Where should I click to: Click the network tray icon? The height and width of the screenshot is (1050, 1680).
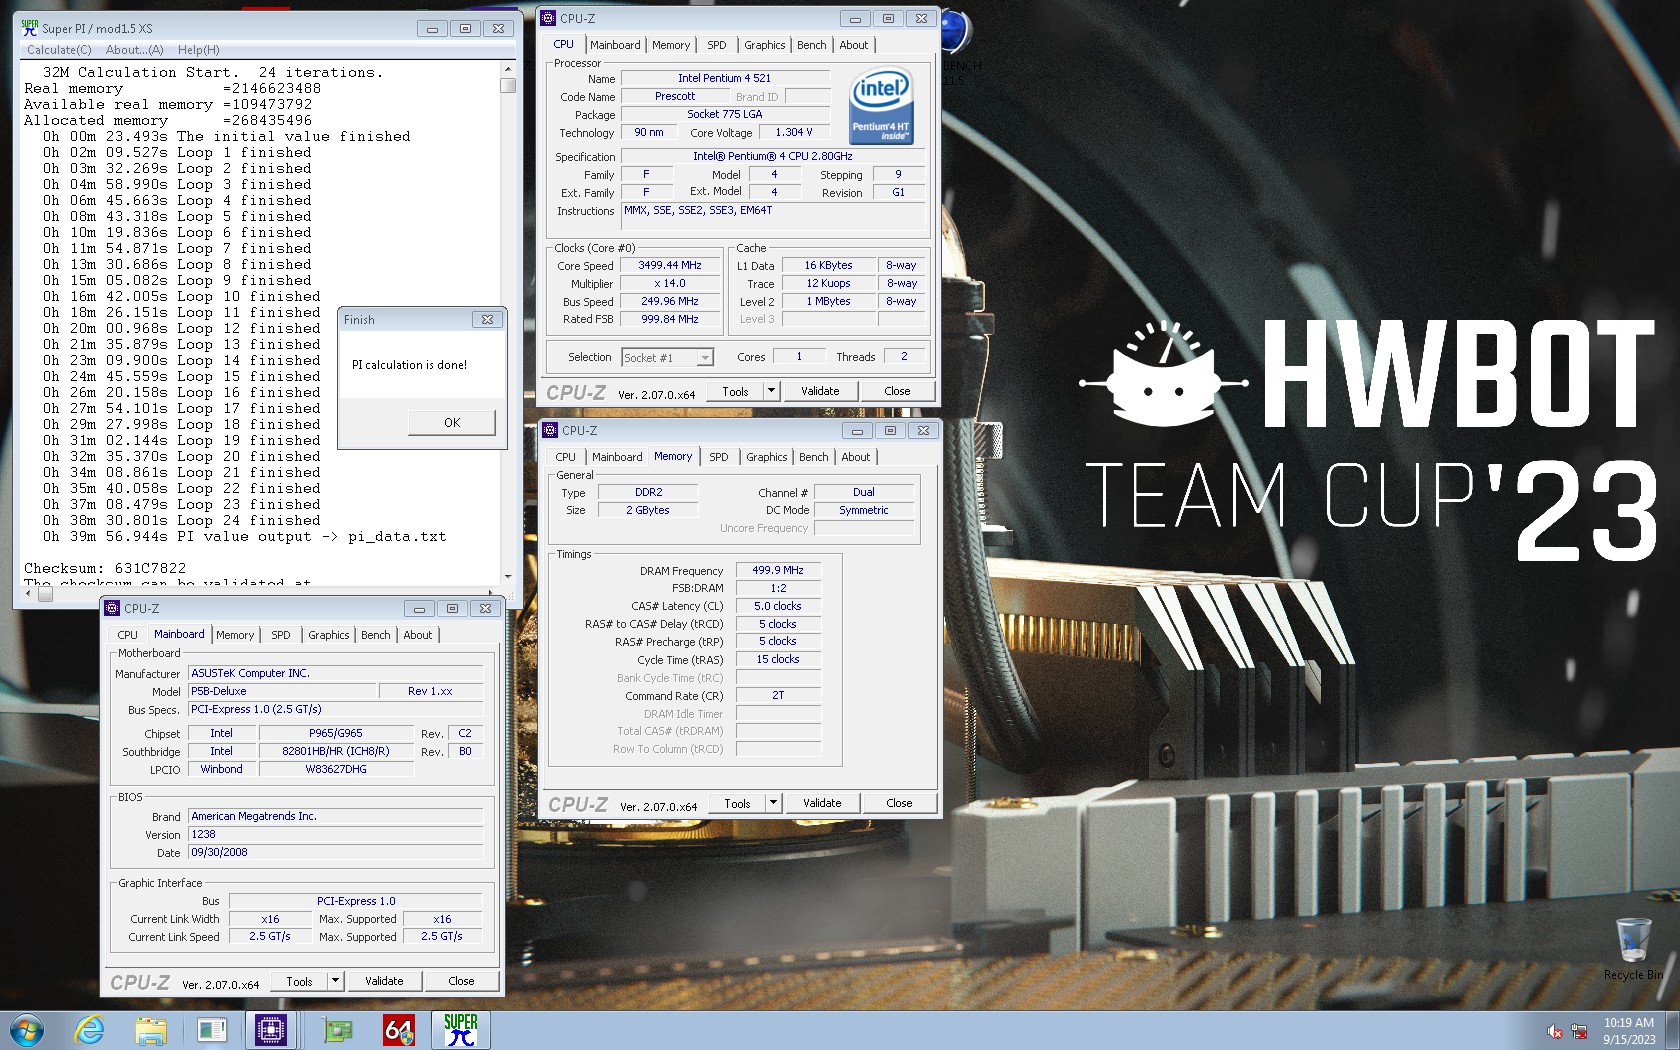click(x=1580, y=1031)
